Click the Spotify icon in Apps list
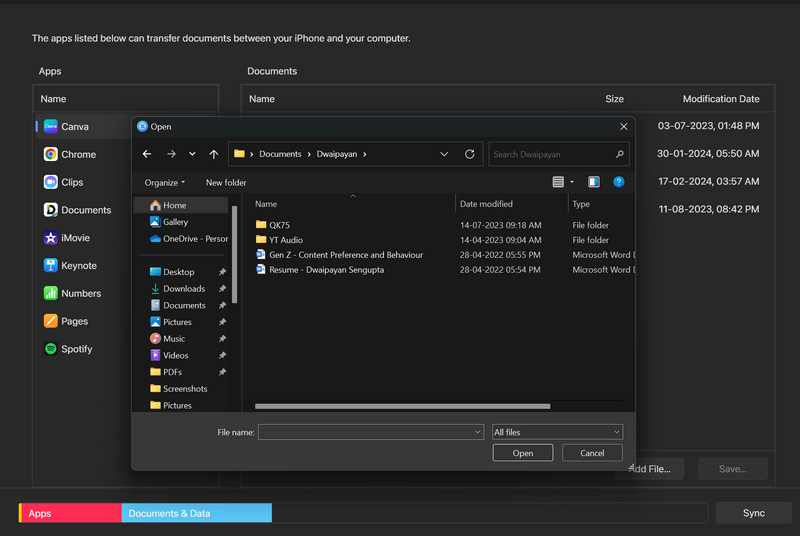The image size is (800, 536). point(51,349)
